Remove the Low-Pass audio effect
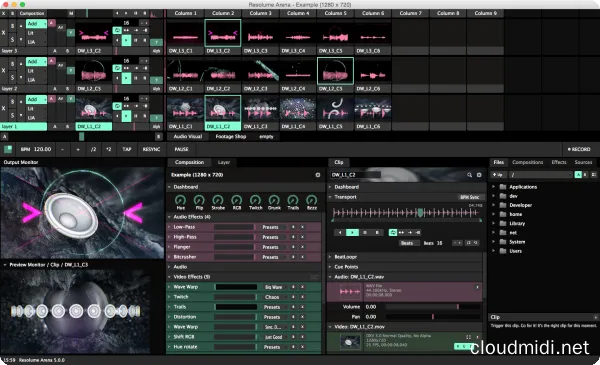Image resolution: width=600 pixels, height=365 pixels. pos(302,227)
